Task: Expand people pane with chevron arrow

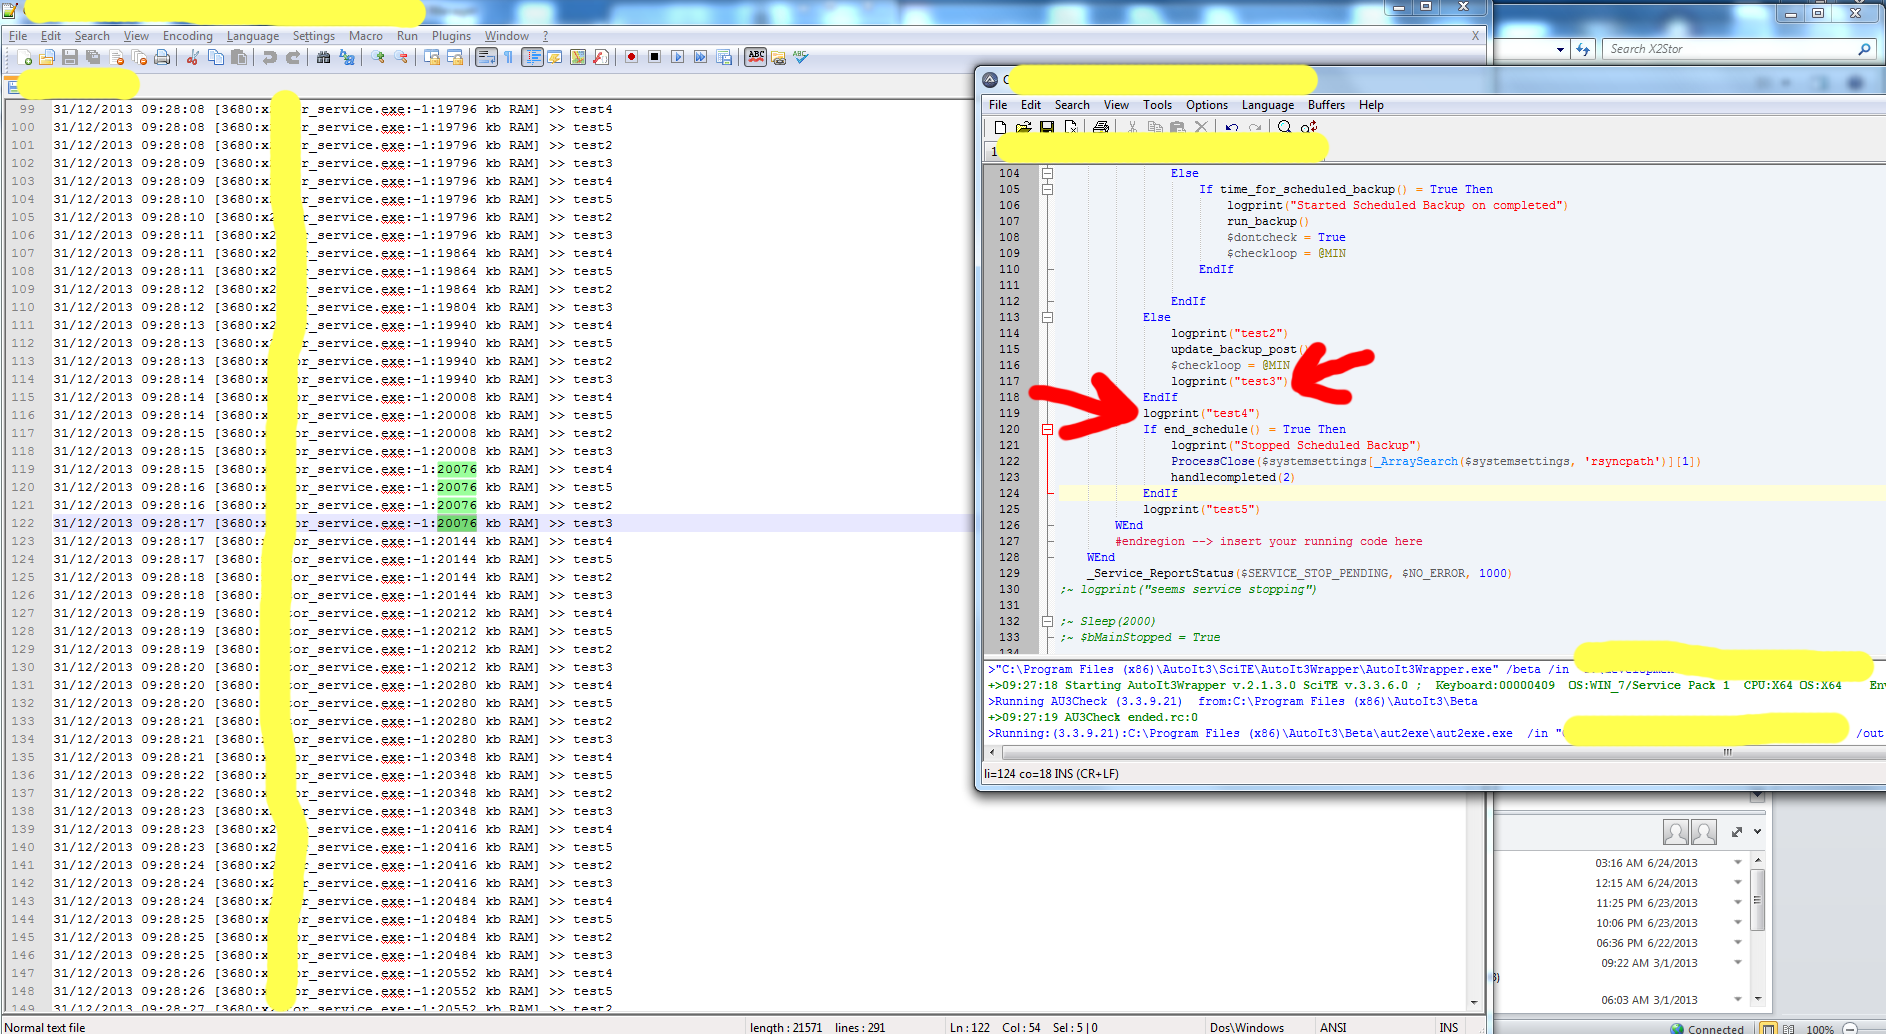Action: 1757,832
